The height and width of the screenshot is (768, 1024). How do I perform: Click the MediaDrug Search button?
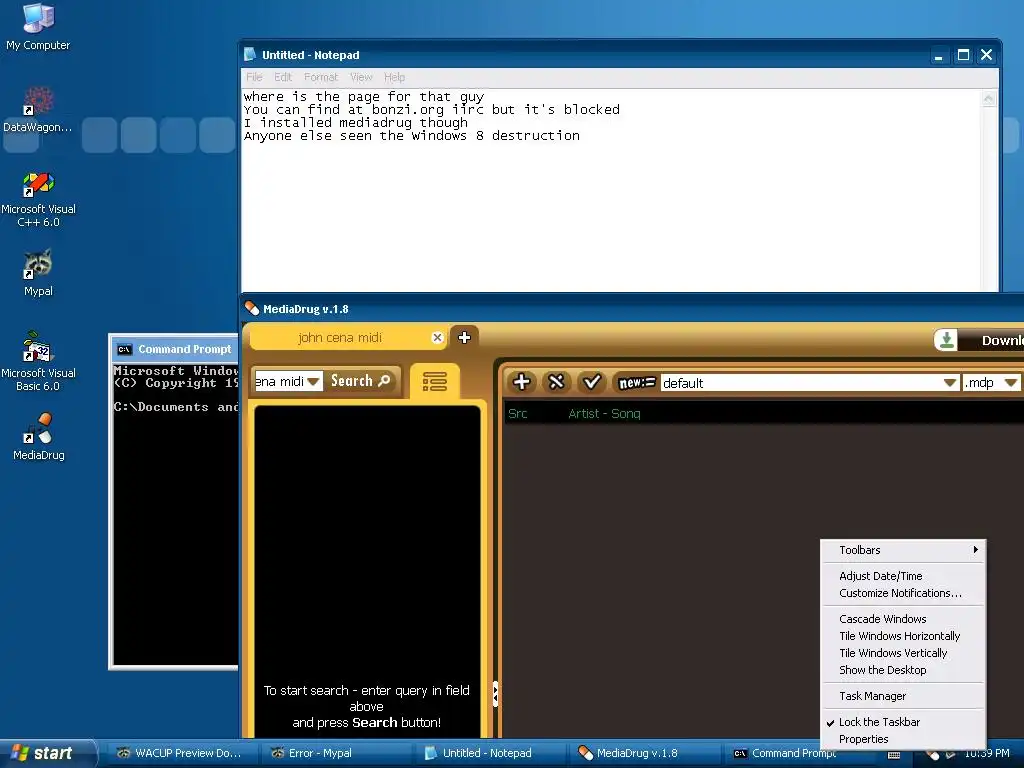click(x=360, y=381)
